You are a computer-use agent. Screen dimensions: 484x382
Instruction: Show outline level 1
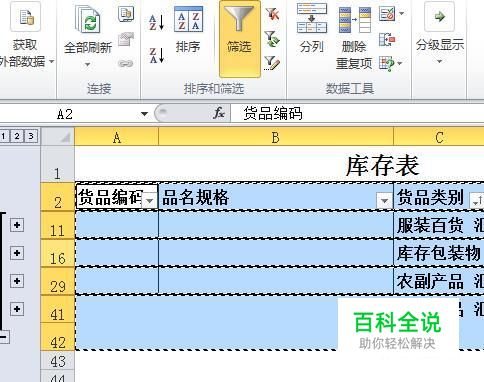tap(4, 136)
